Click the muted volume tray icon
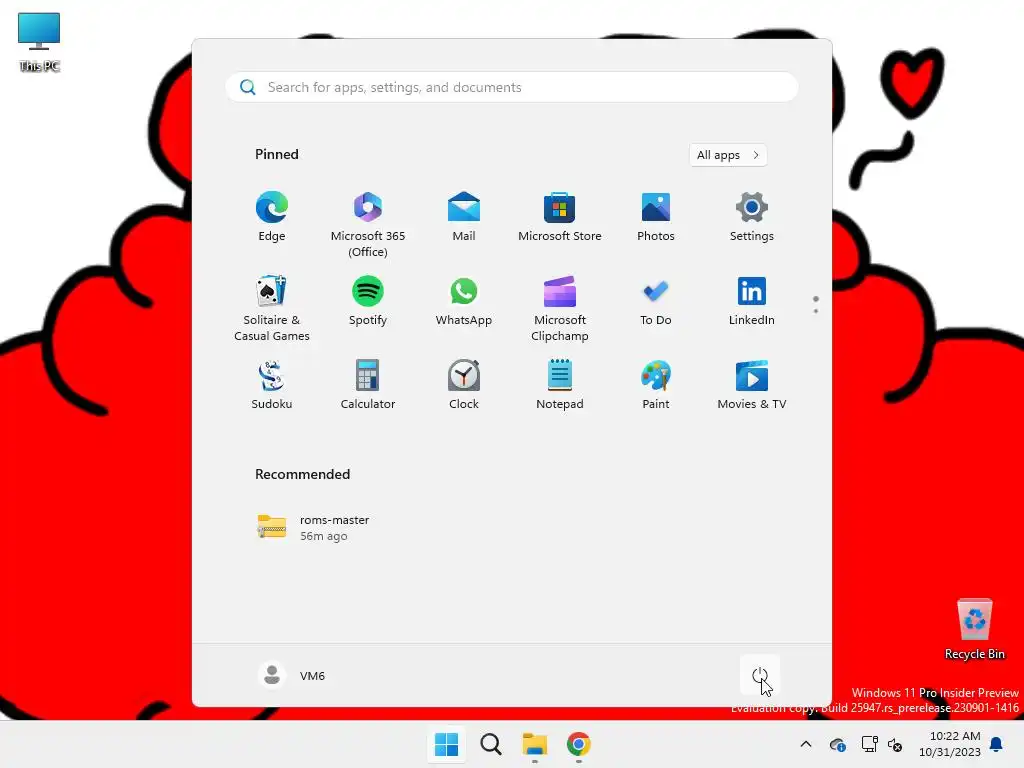 click(x=895, y=744)
